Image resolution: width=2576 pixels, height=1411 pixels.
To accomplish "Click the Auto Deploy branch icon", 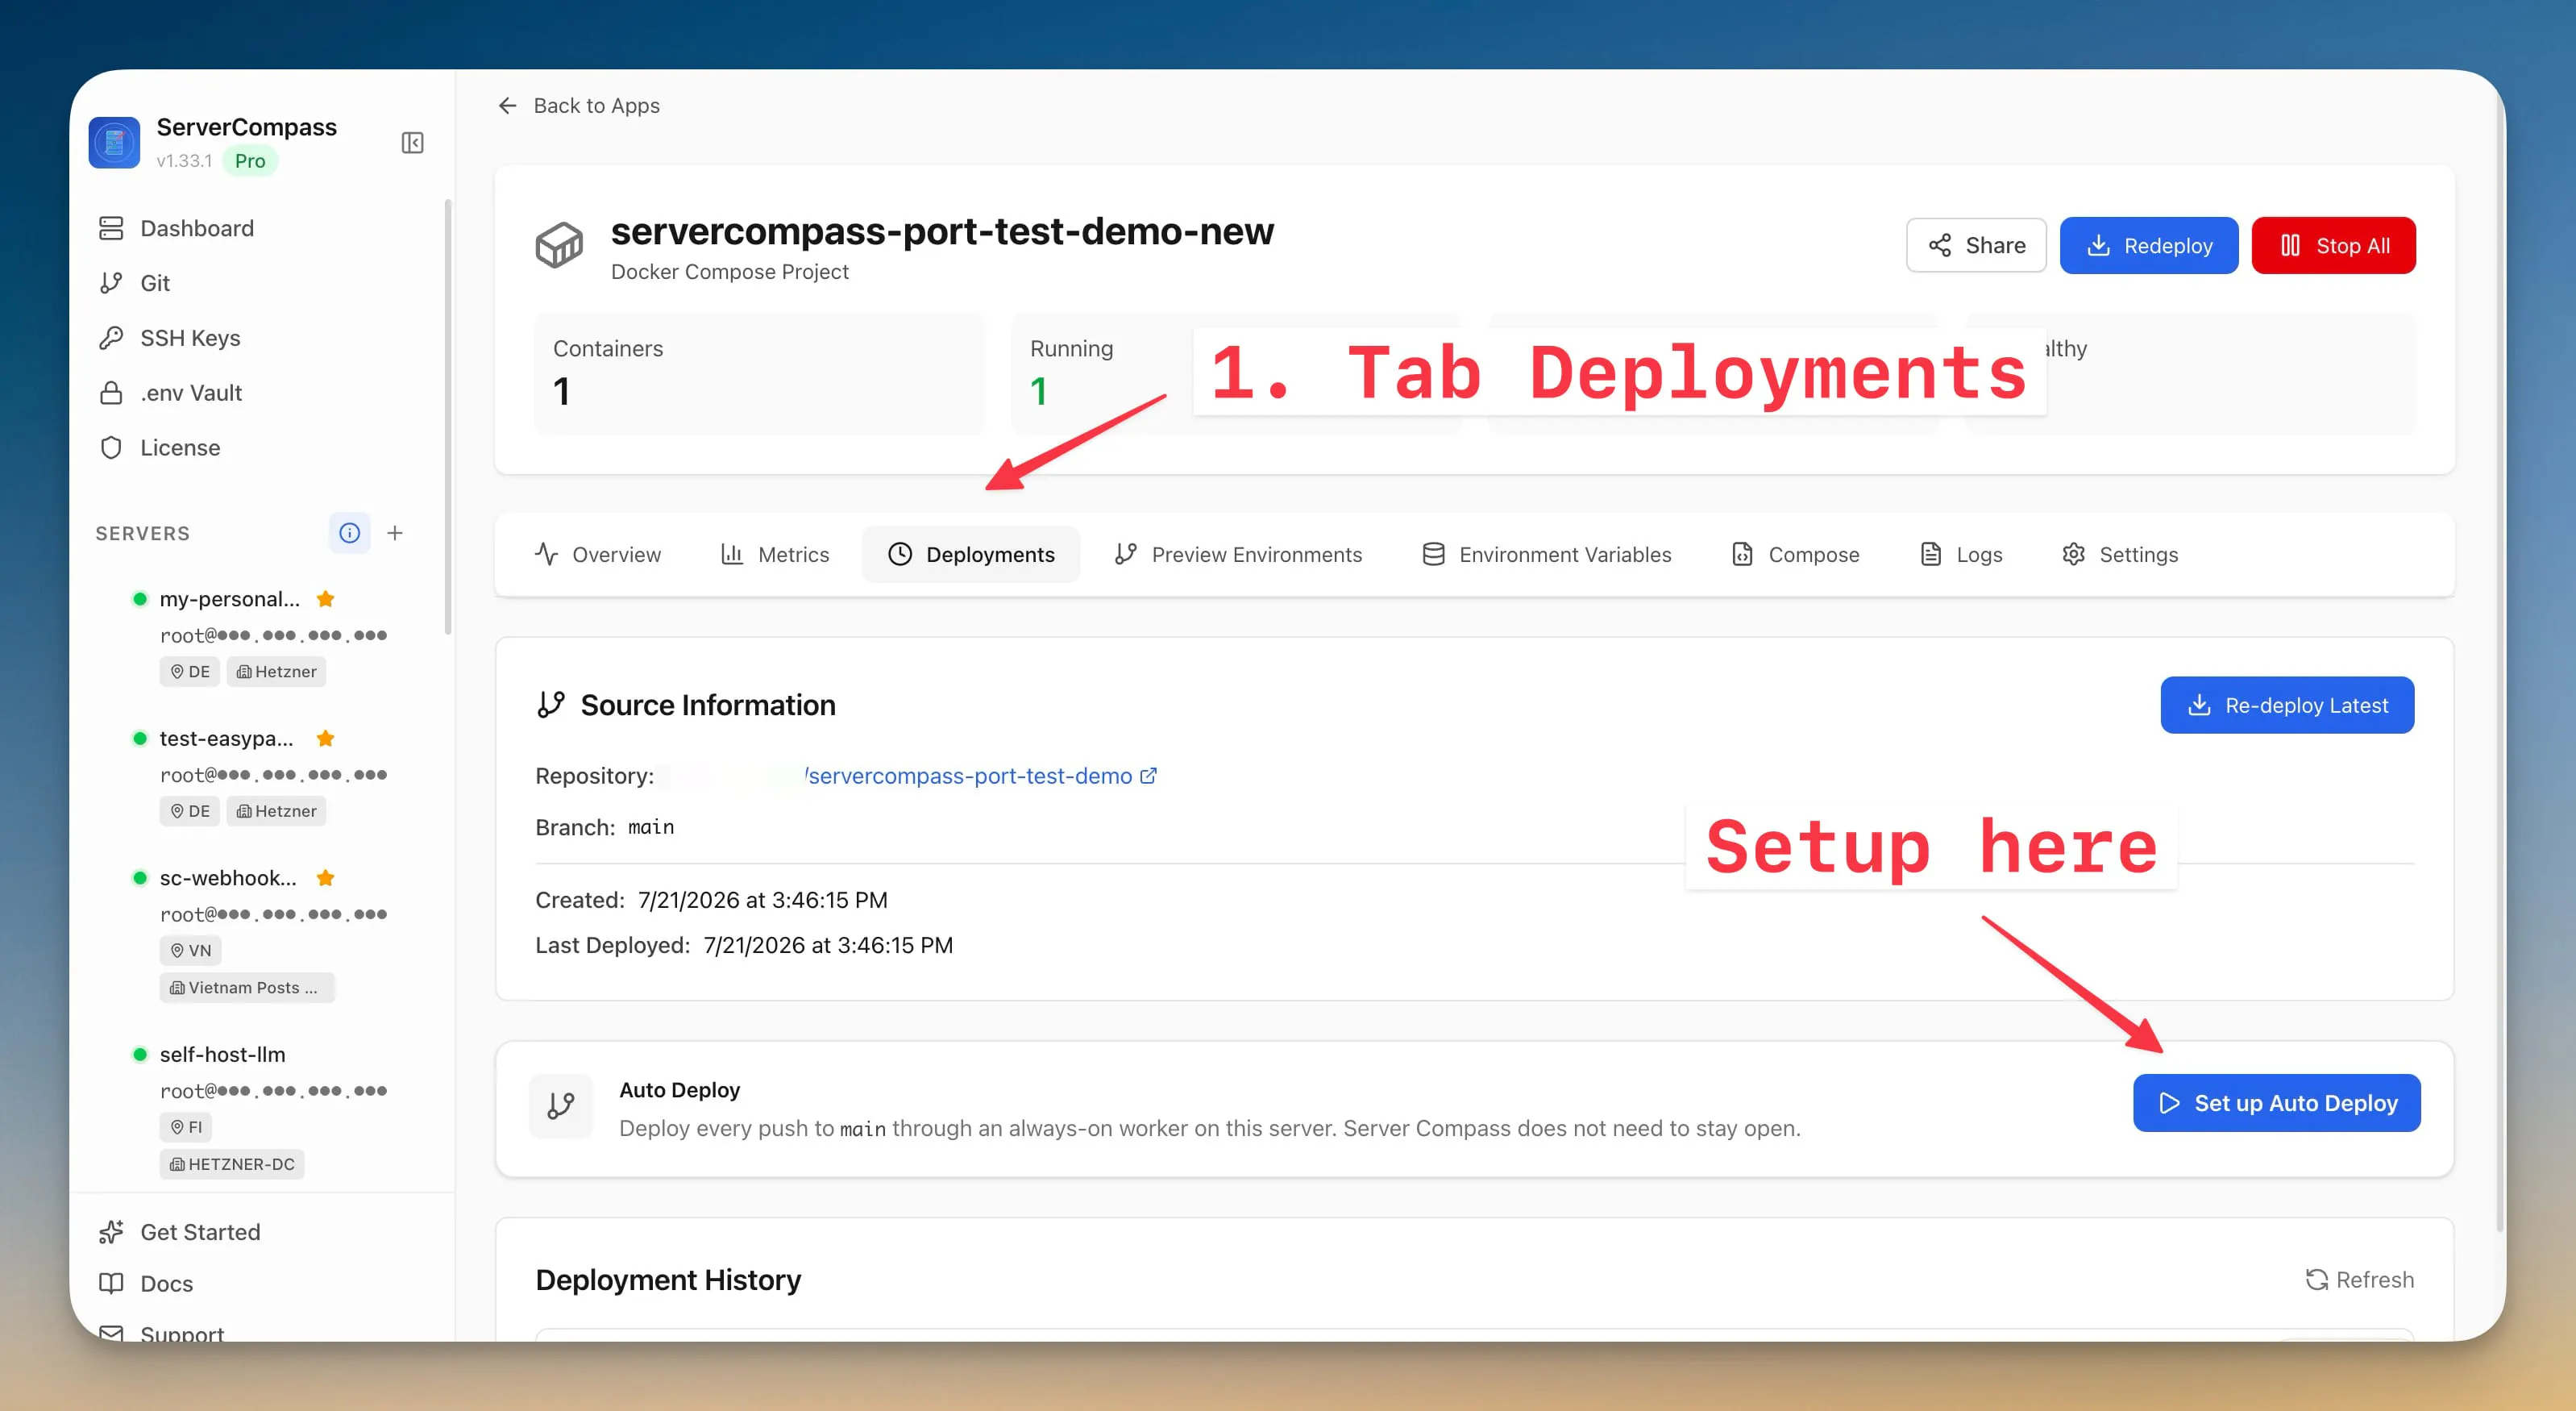I will coord(561,1105).
